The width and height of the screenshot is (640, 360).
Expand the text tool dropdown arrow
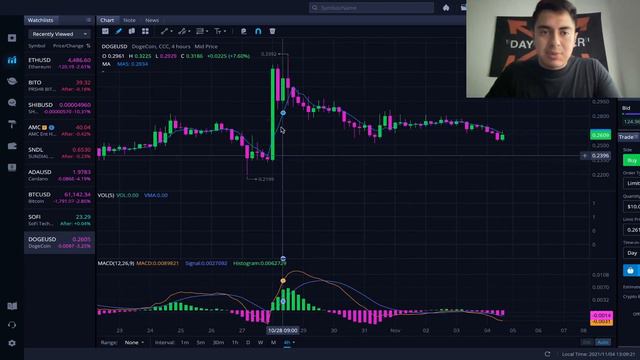point(225,31)
